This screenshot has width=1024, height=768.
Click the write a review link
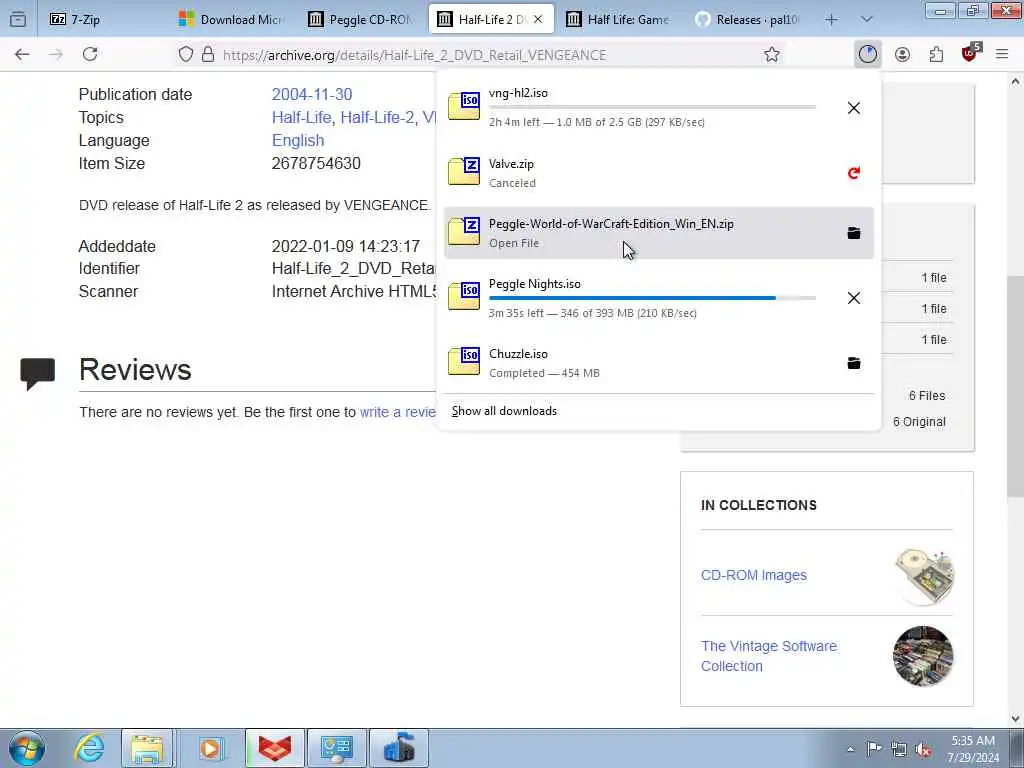[x=398, y=412]
